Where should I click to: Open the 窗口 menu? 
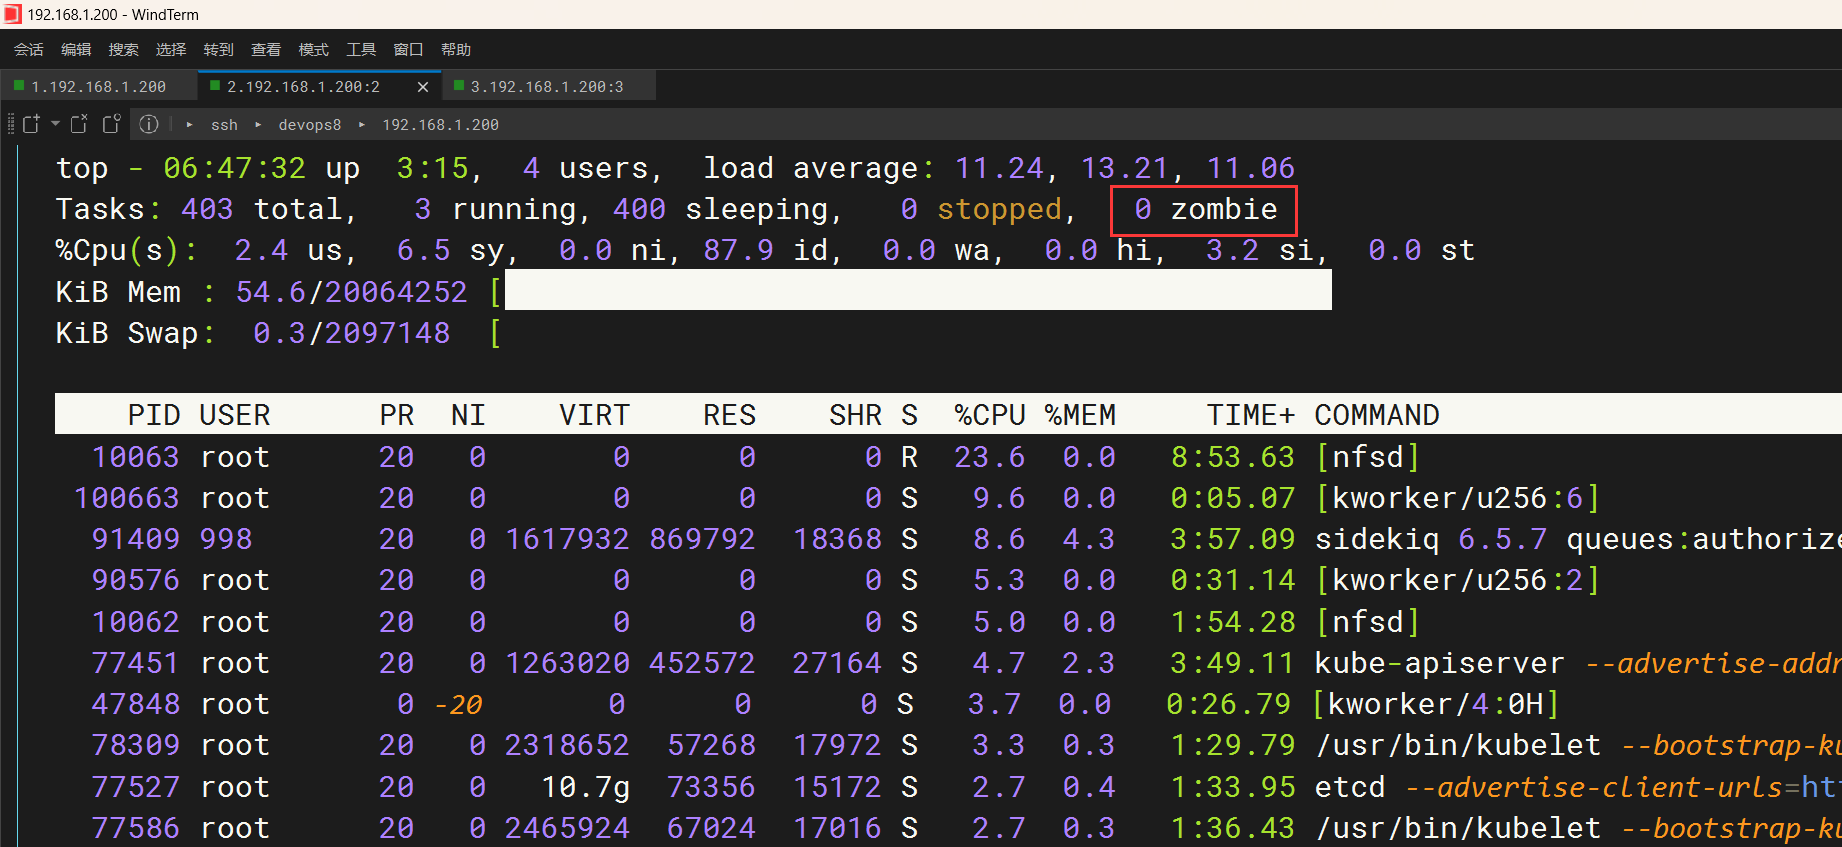coord(409,49)
